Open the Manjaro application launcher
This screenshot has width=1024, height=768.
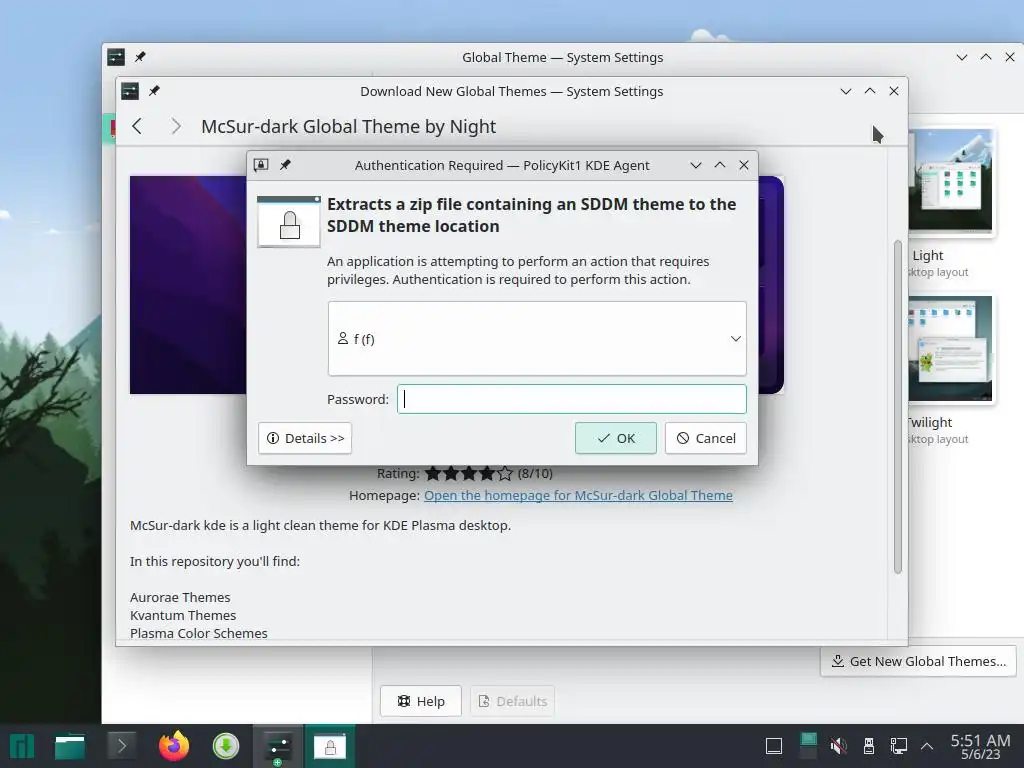point(22,746)
